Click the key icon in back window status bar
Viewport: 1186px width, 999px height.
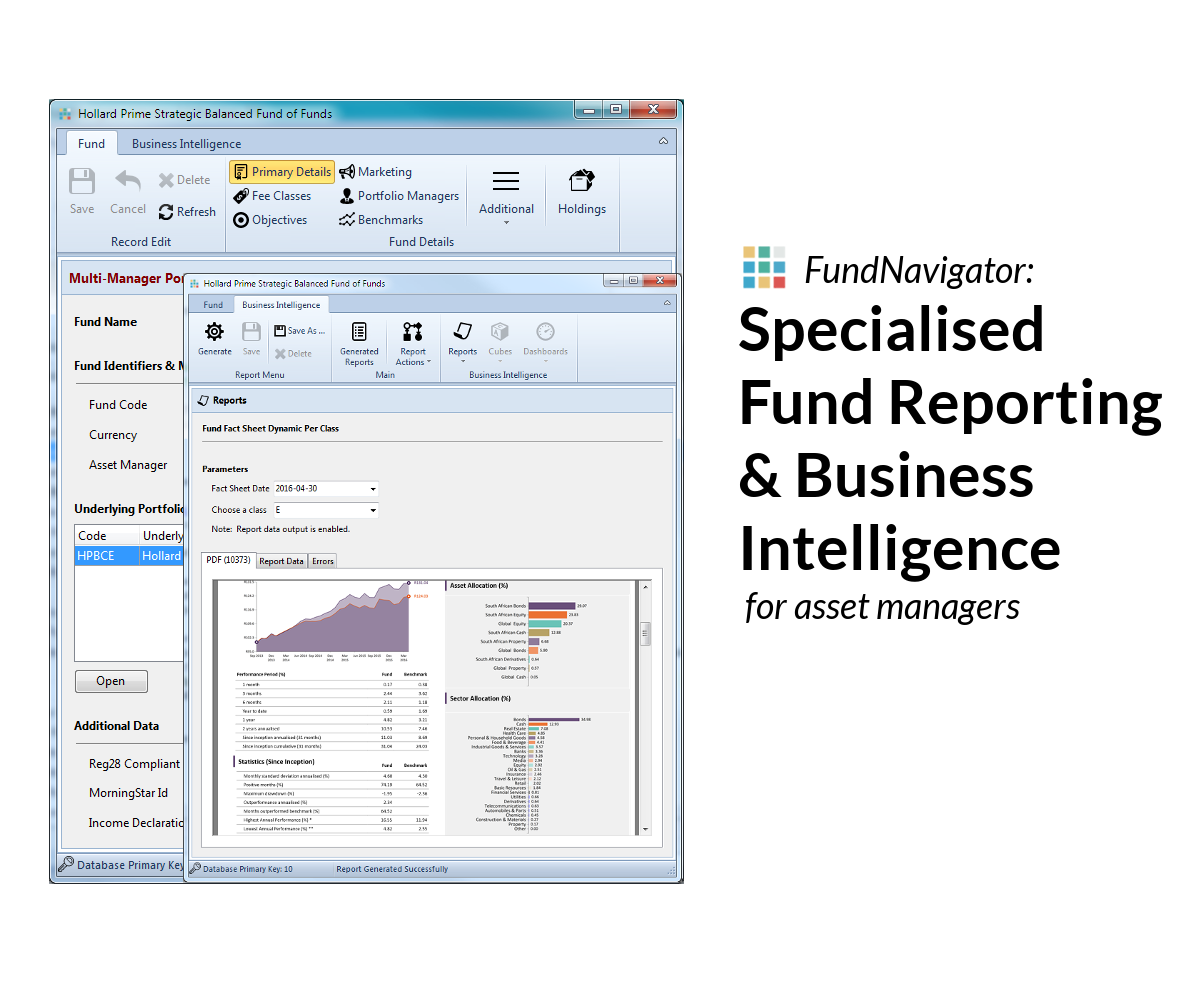pos(67,864)
